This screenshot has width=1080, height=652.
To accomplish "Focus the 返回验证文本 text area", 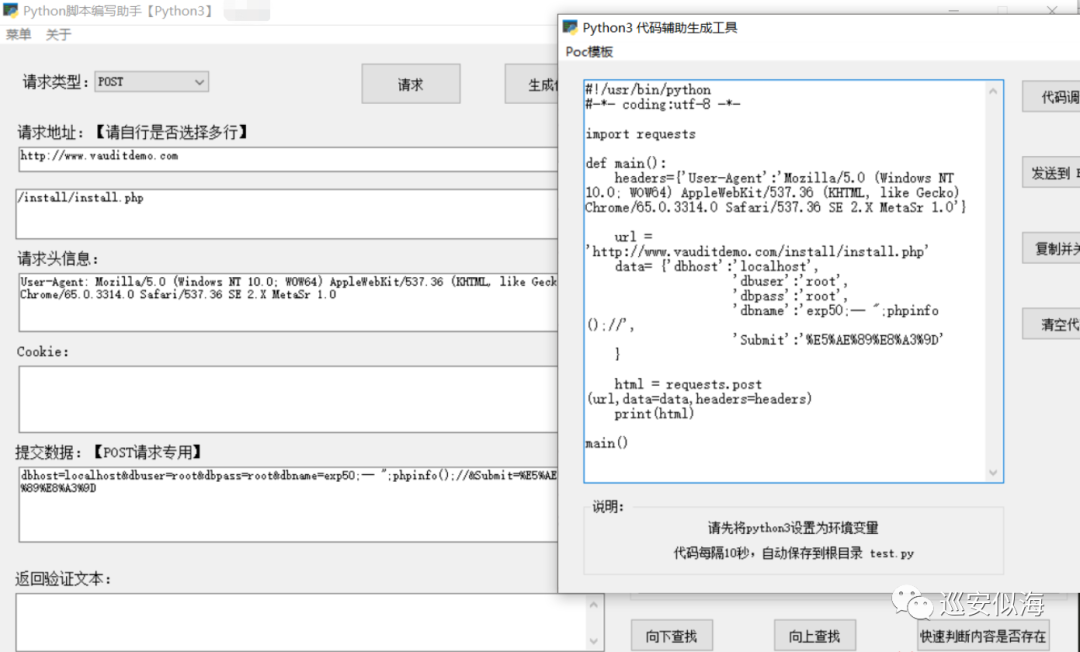I will (301, 622).
